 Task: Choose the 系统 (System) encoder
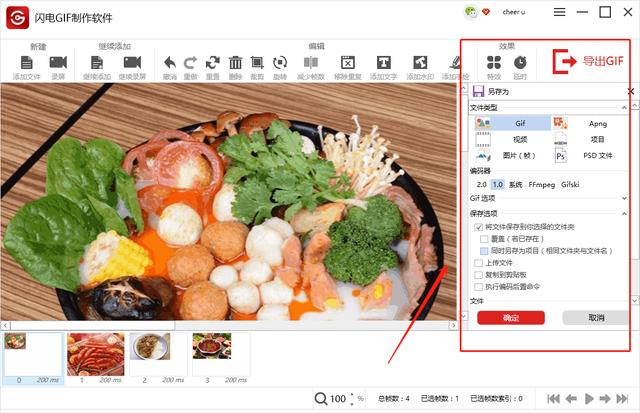click(x=516, y=184)
